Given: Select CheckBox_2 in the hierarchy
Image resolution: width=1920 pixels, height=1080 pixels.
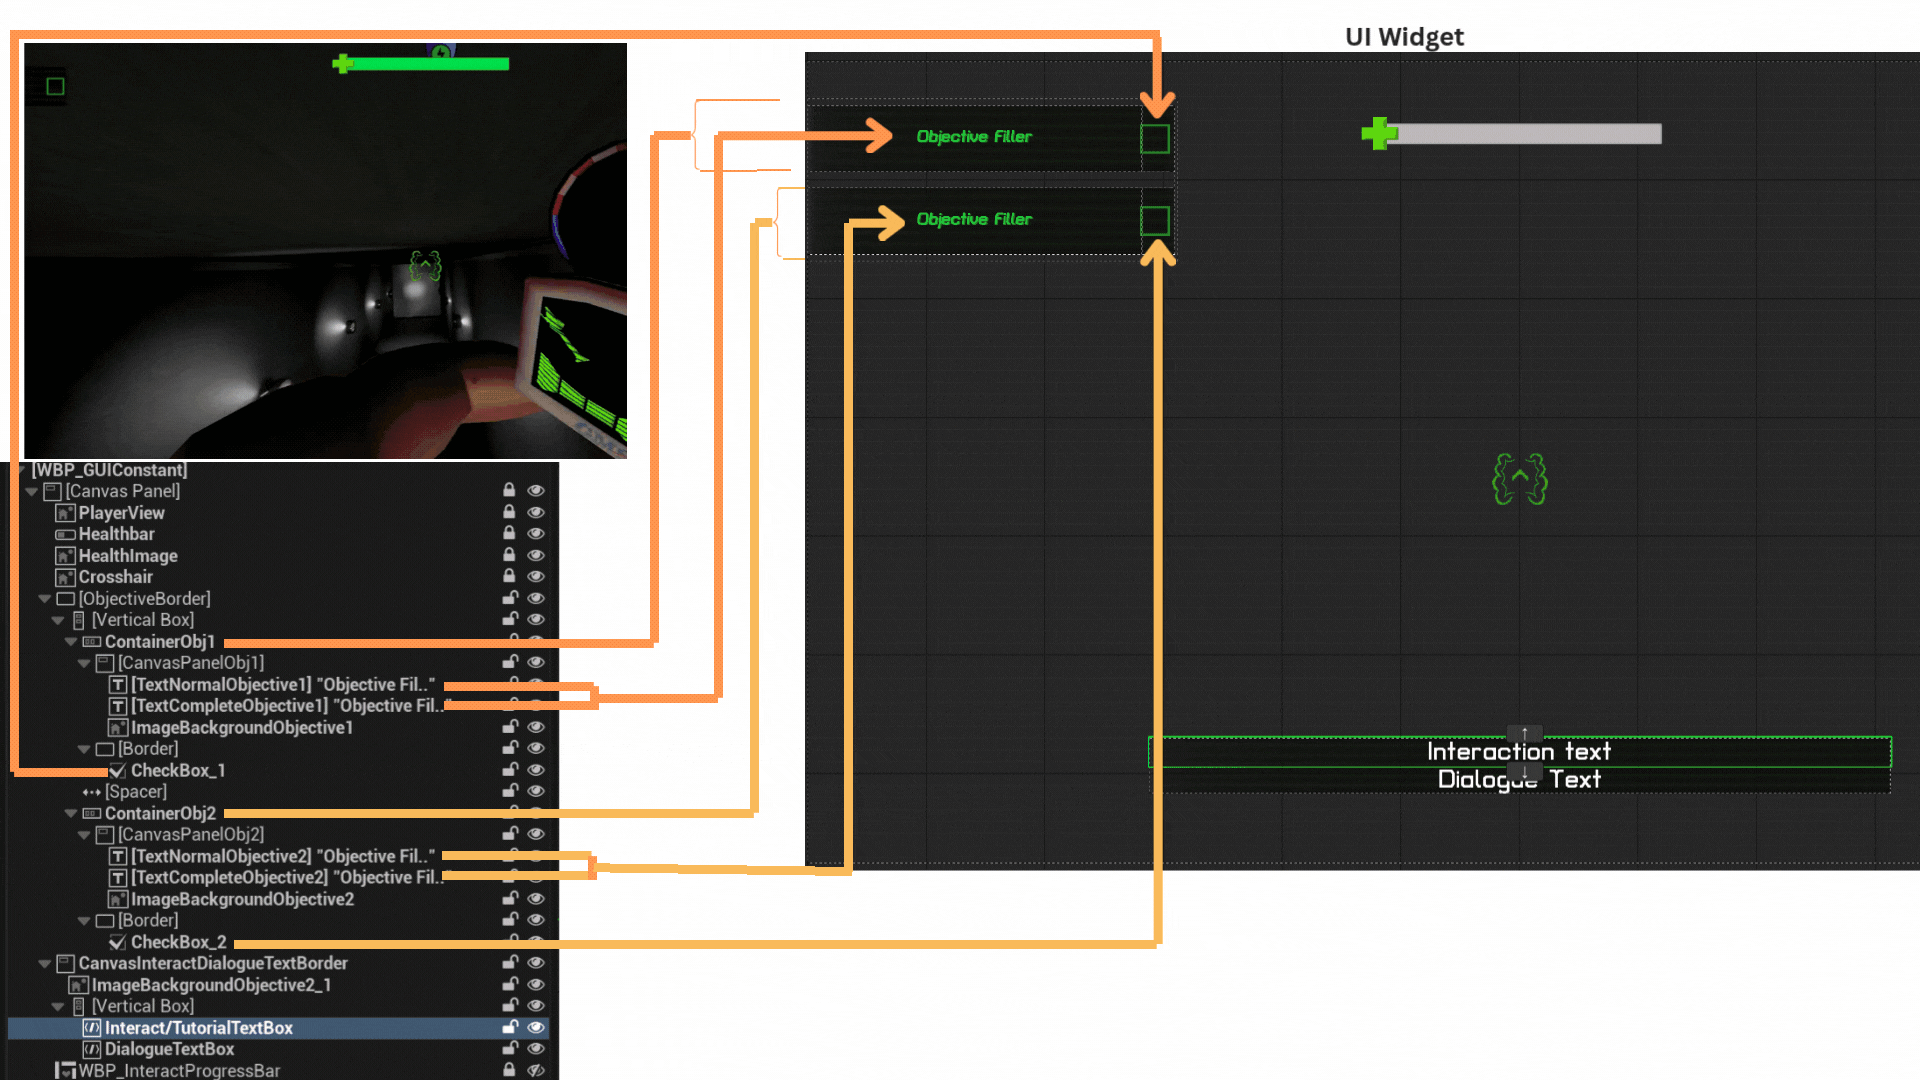Looking at the screenshot, I should coord(178,942).
